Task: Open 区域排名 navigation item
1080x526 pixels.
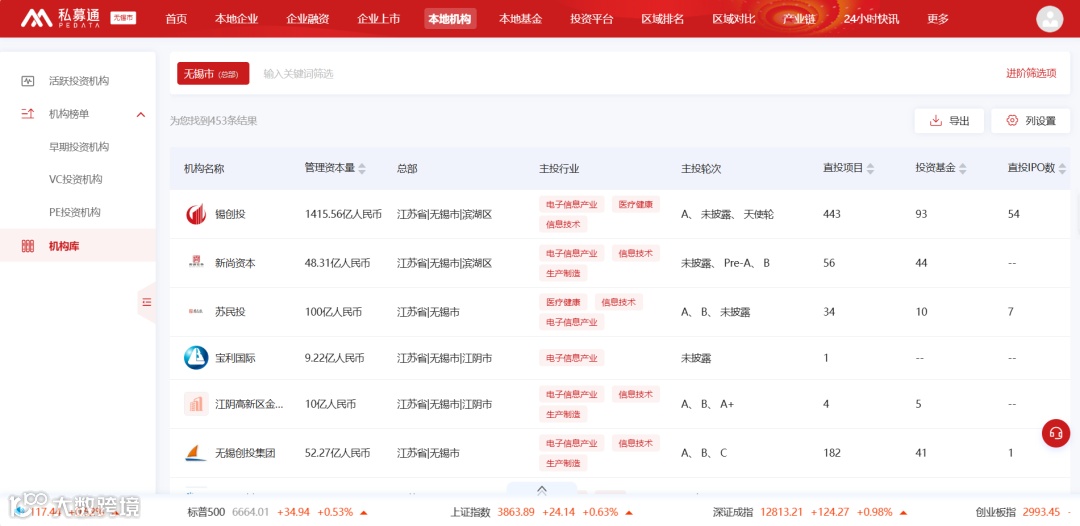Action: click(663, 19)
